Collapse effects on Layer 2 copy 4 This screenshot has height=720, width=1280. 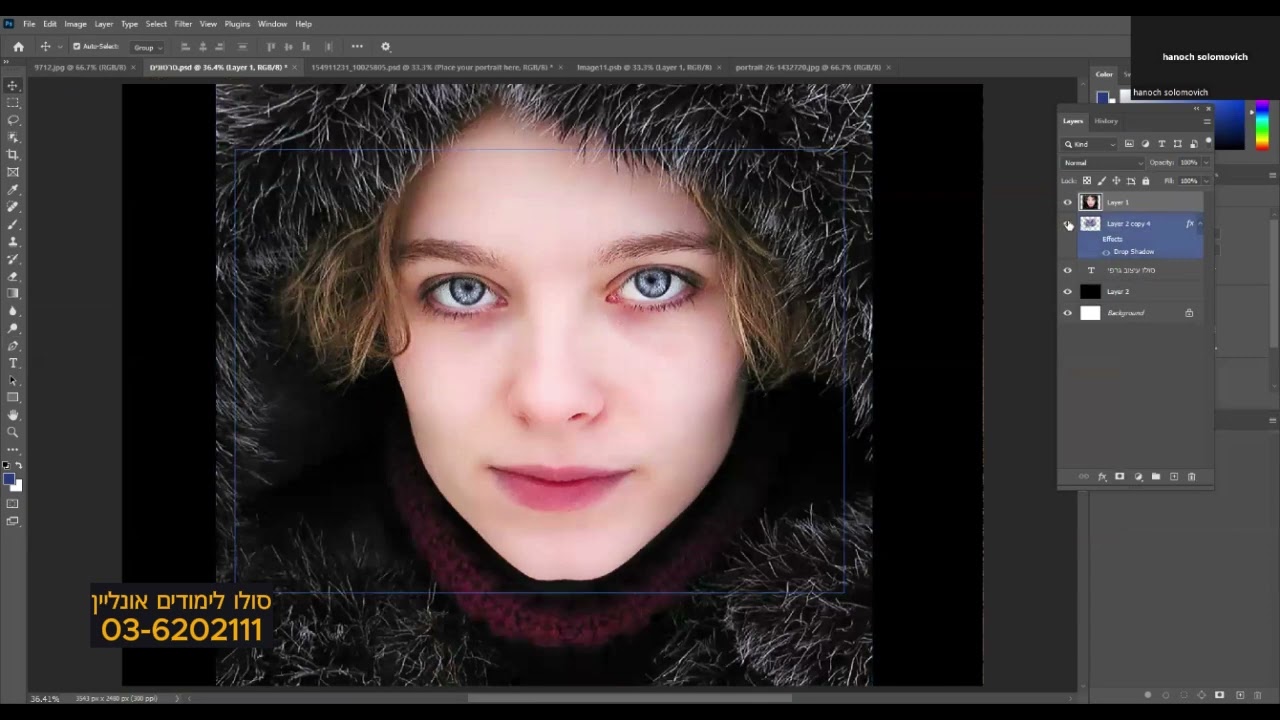pos(1200,224)
